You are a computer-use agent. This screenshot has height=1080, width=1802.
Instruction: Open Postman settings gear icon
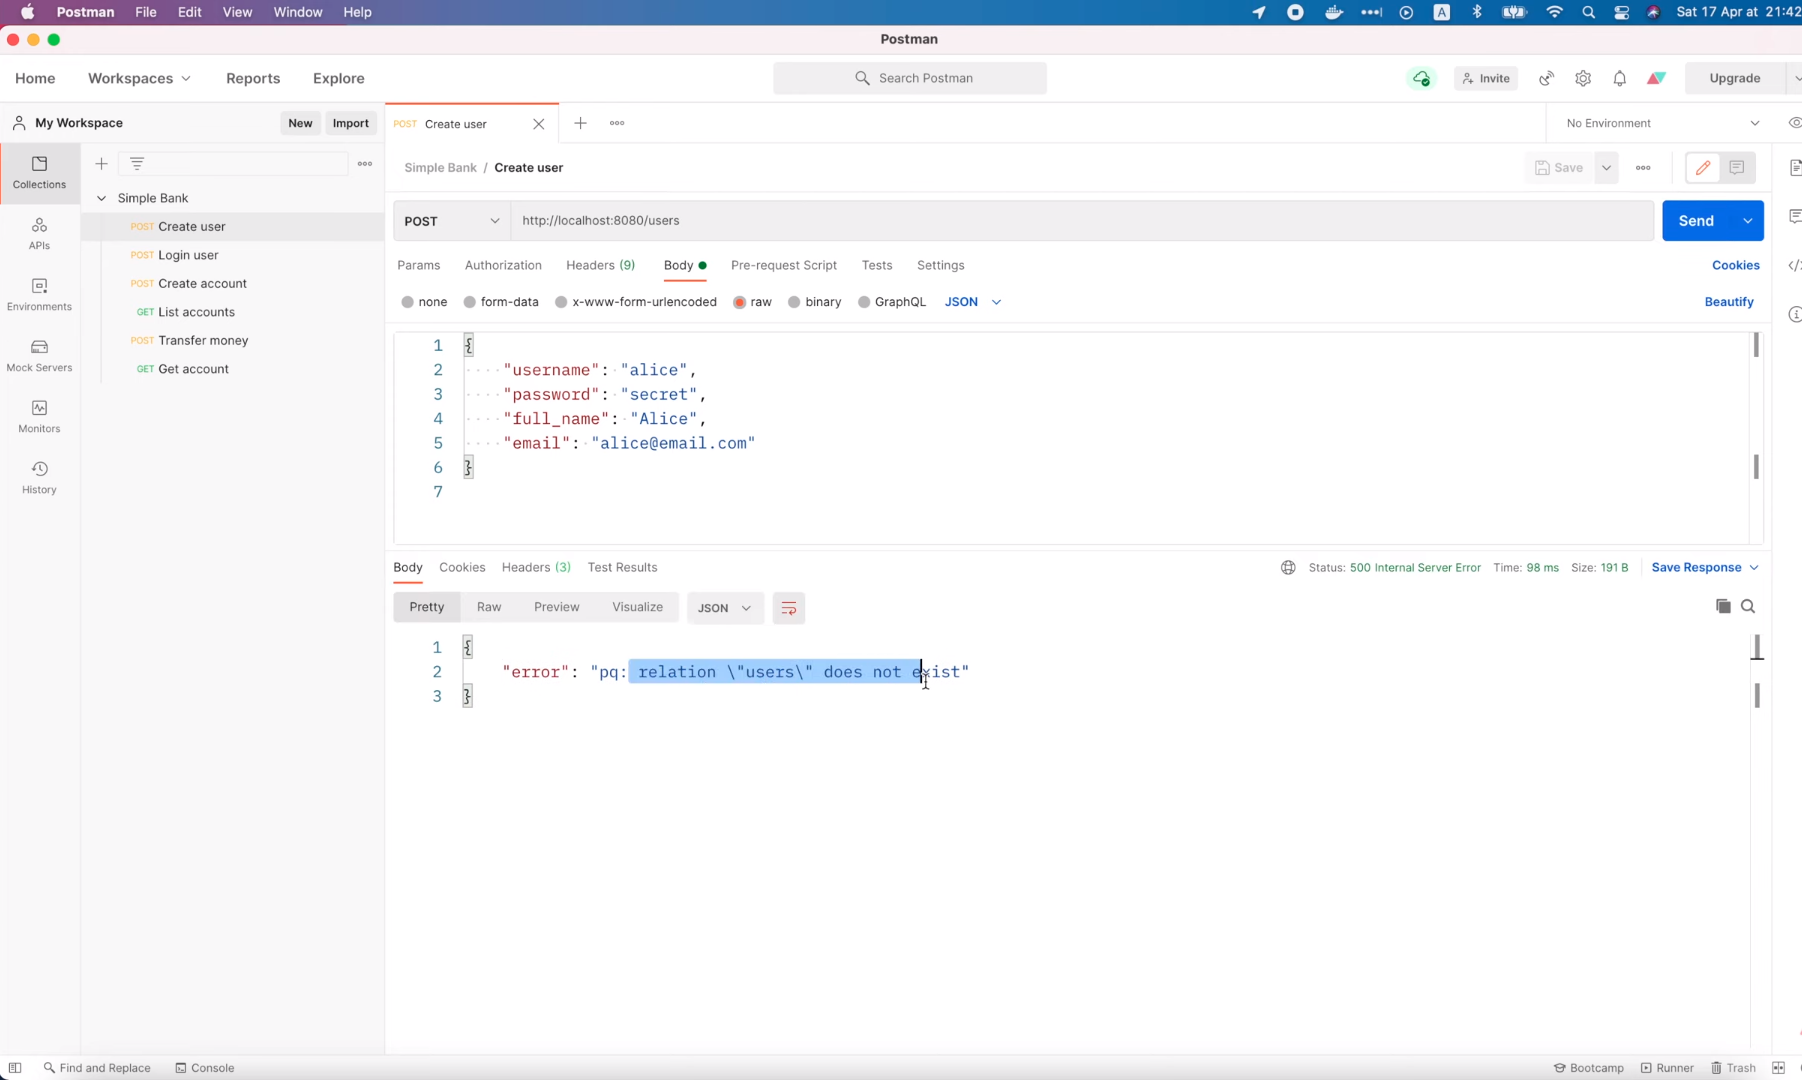click(1583, 78)
